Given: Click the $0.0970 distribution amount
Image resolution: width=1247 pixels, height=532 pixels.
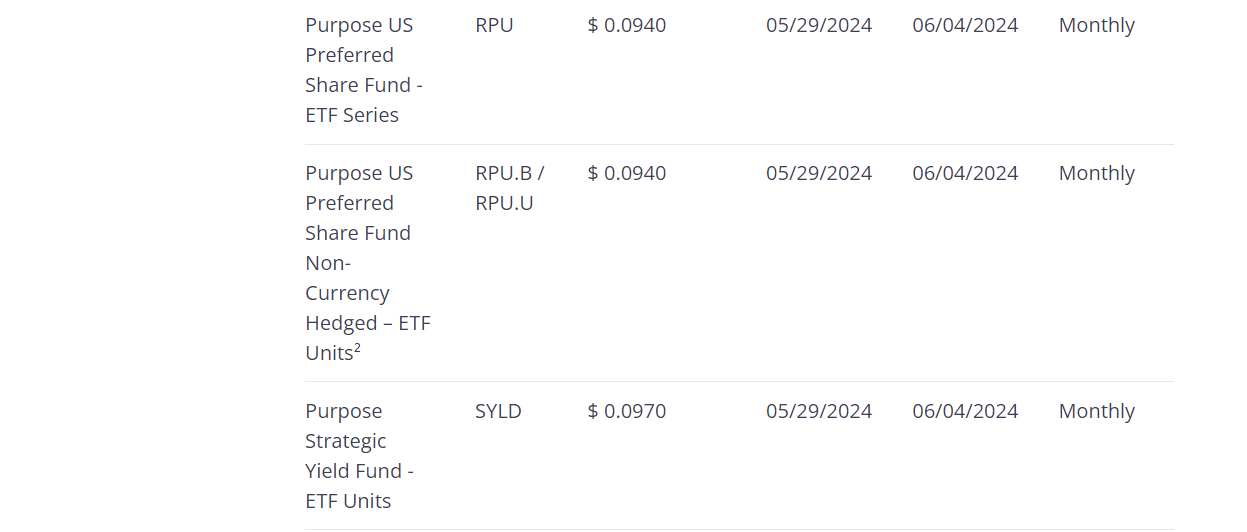Looking at the screenshot, I should click(x=627, y=411).
